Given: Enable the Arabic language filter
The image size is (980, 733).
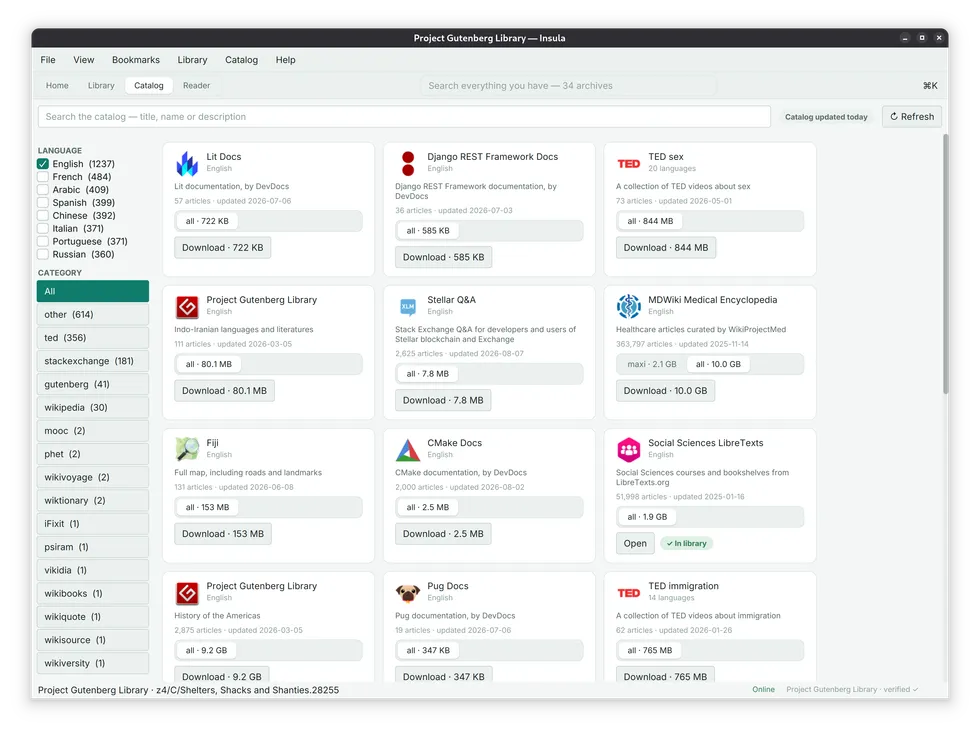Looking at the screenshot, I should (x=43, y=189).
